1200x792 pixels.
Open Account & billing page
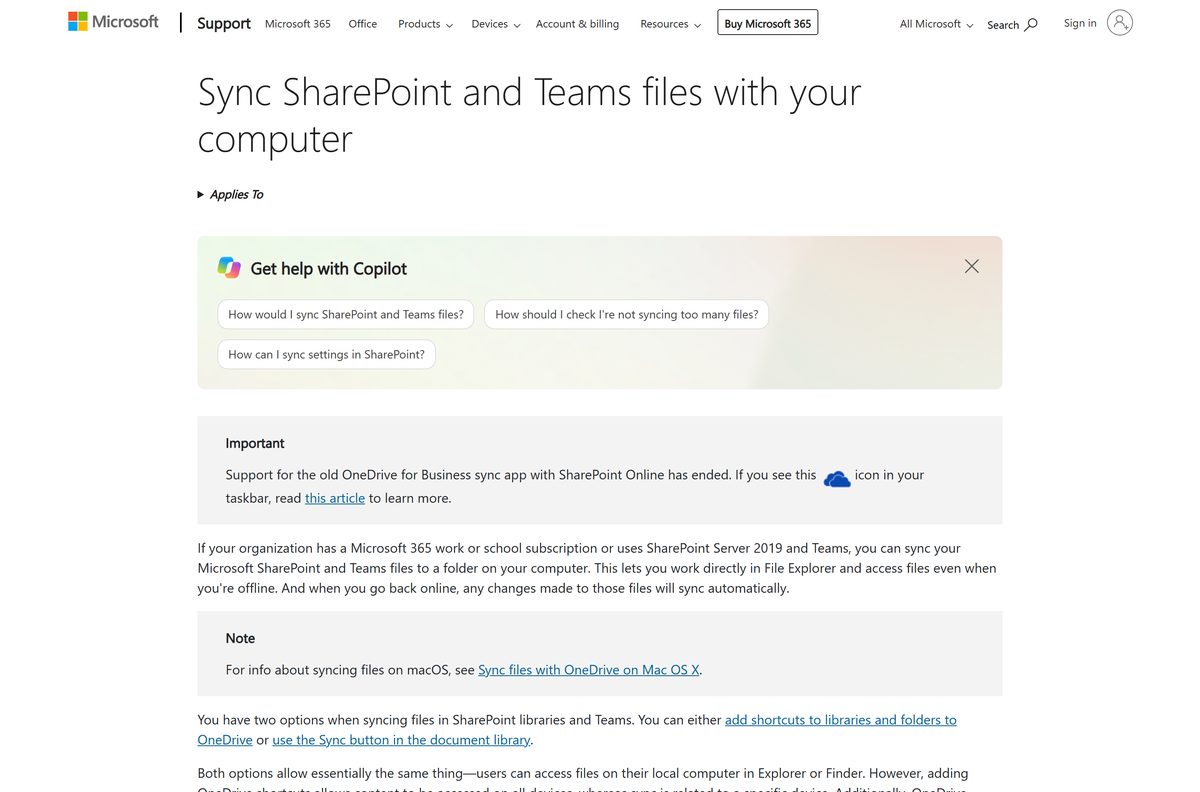click(577, 24)
